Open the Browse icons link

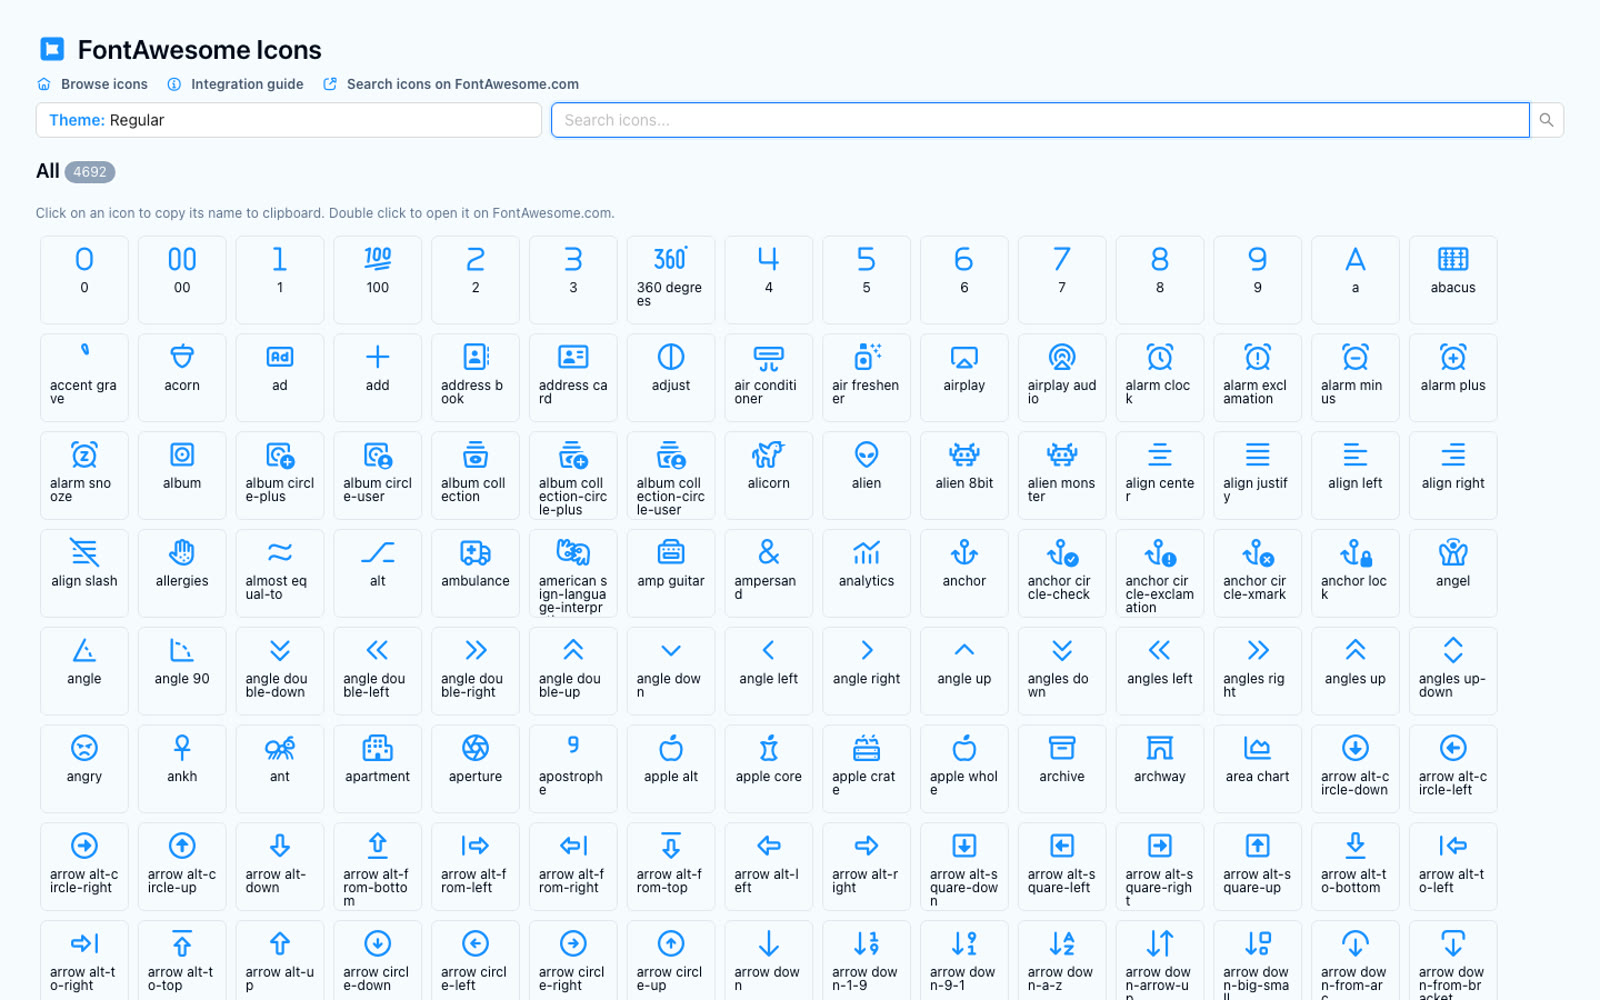click(x=93, y=84)
